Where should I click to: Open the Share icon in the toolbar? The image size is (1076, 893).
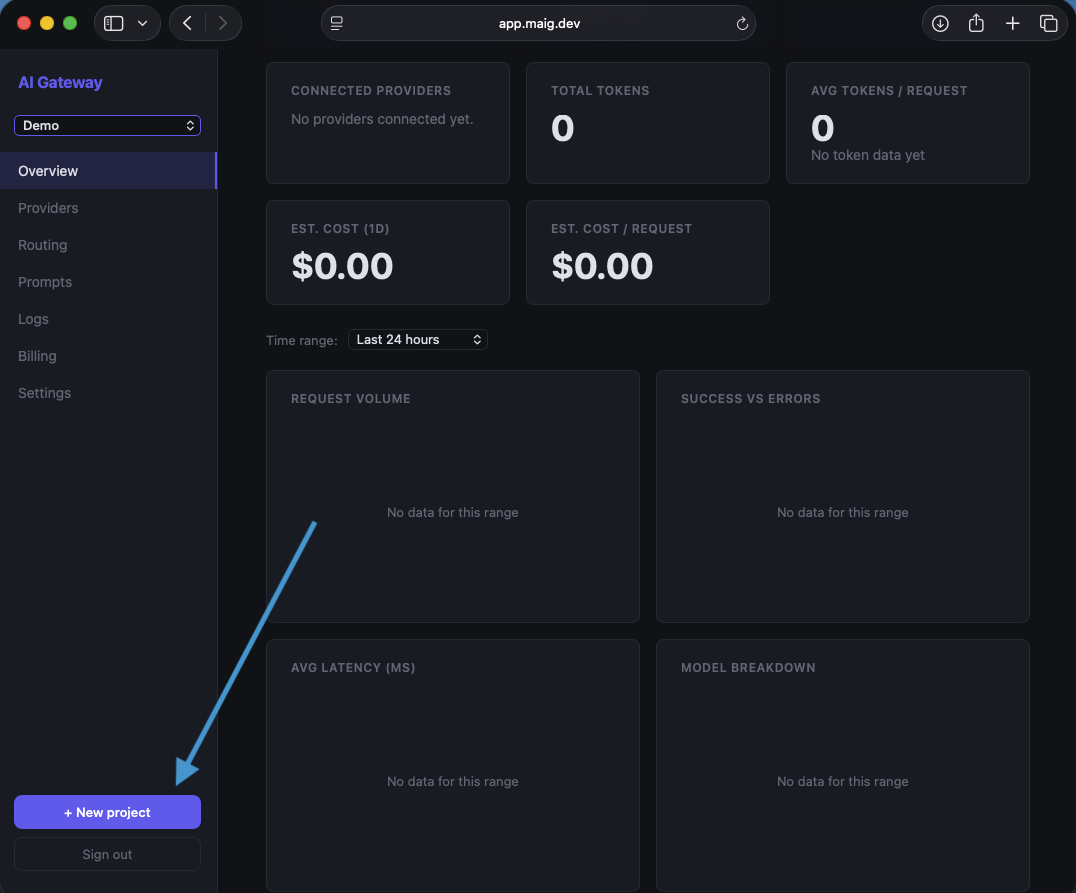click(976, 23)
